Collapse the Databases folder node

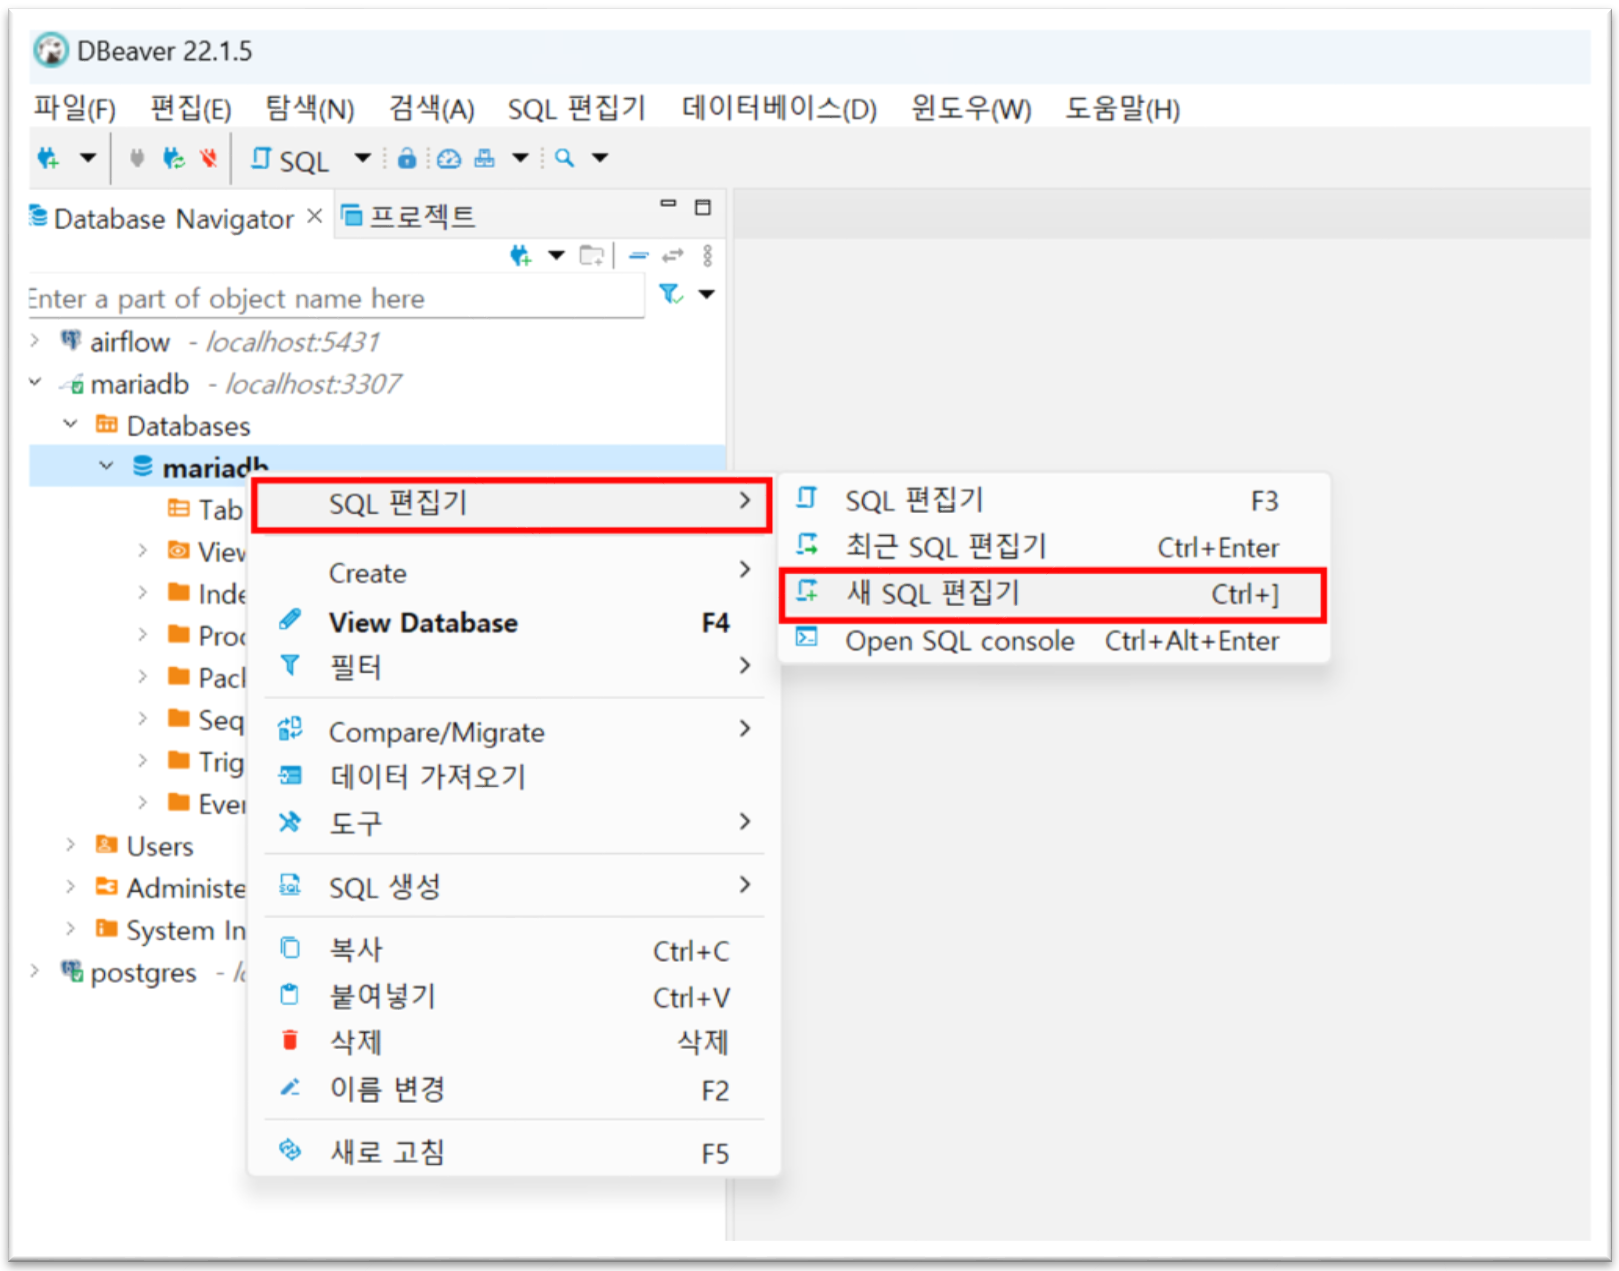pyautogui.click(x=70, y=424)
